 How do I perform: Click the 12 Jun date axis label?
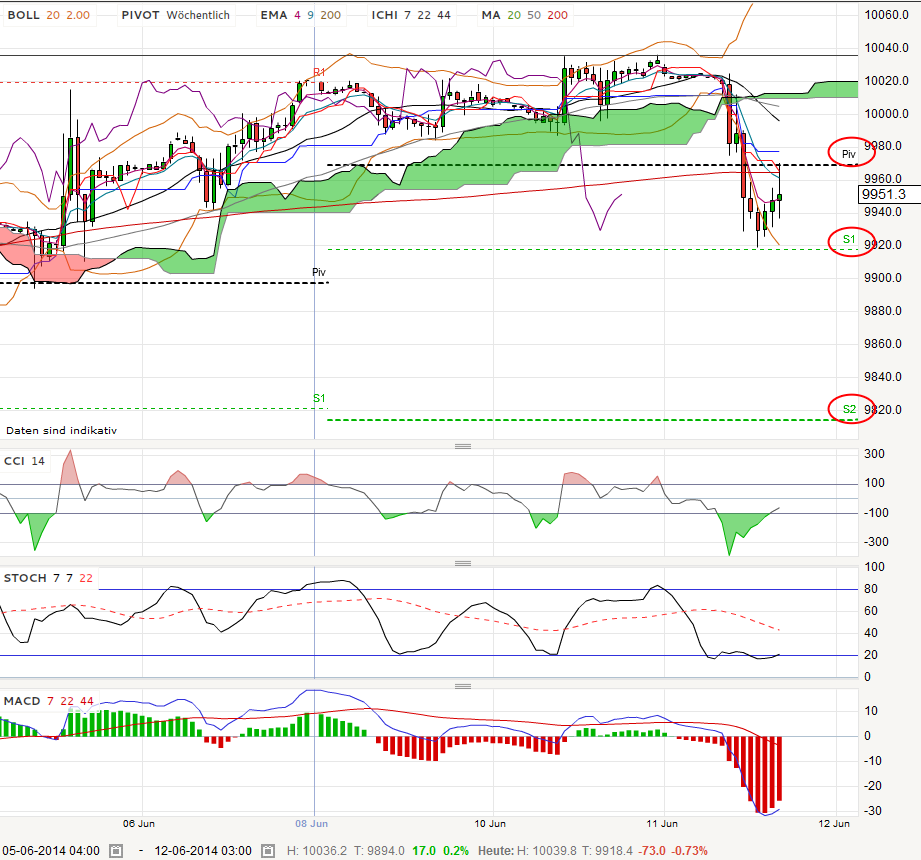(x=834, y=824)
